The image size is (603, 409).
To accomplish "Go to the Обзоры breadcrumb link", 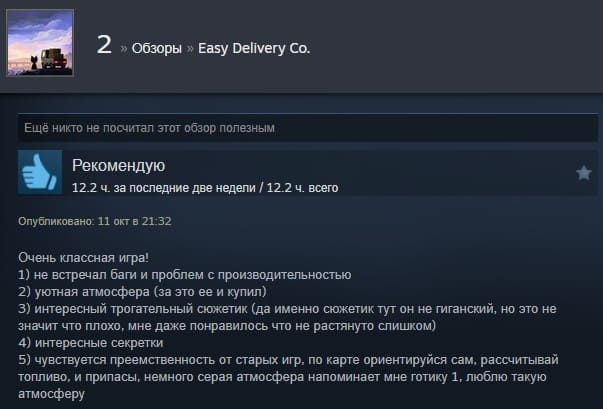I will tap(157, 48).
